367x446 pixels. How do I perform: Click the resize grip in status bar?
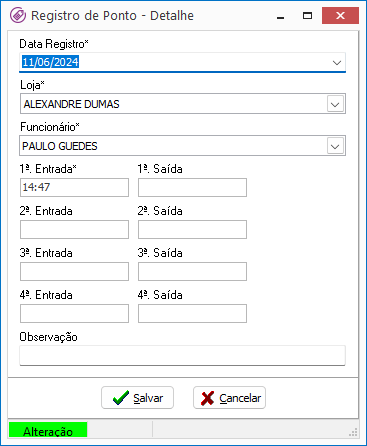353,432
